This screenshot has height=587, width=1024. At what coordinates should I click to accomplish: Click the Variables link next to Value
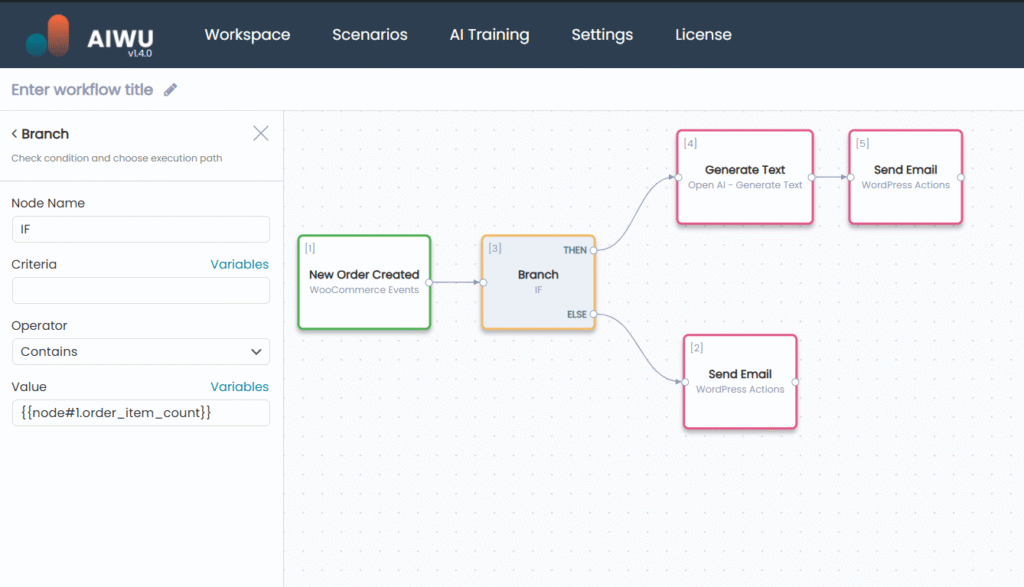tap(239, 386)
